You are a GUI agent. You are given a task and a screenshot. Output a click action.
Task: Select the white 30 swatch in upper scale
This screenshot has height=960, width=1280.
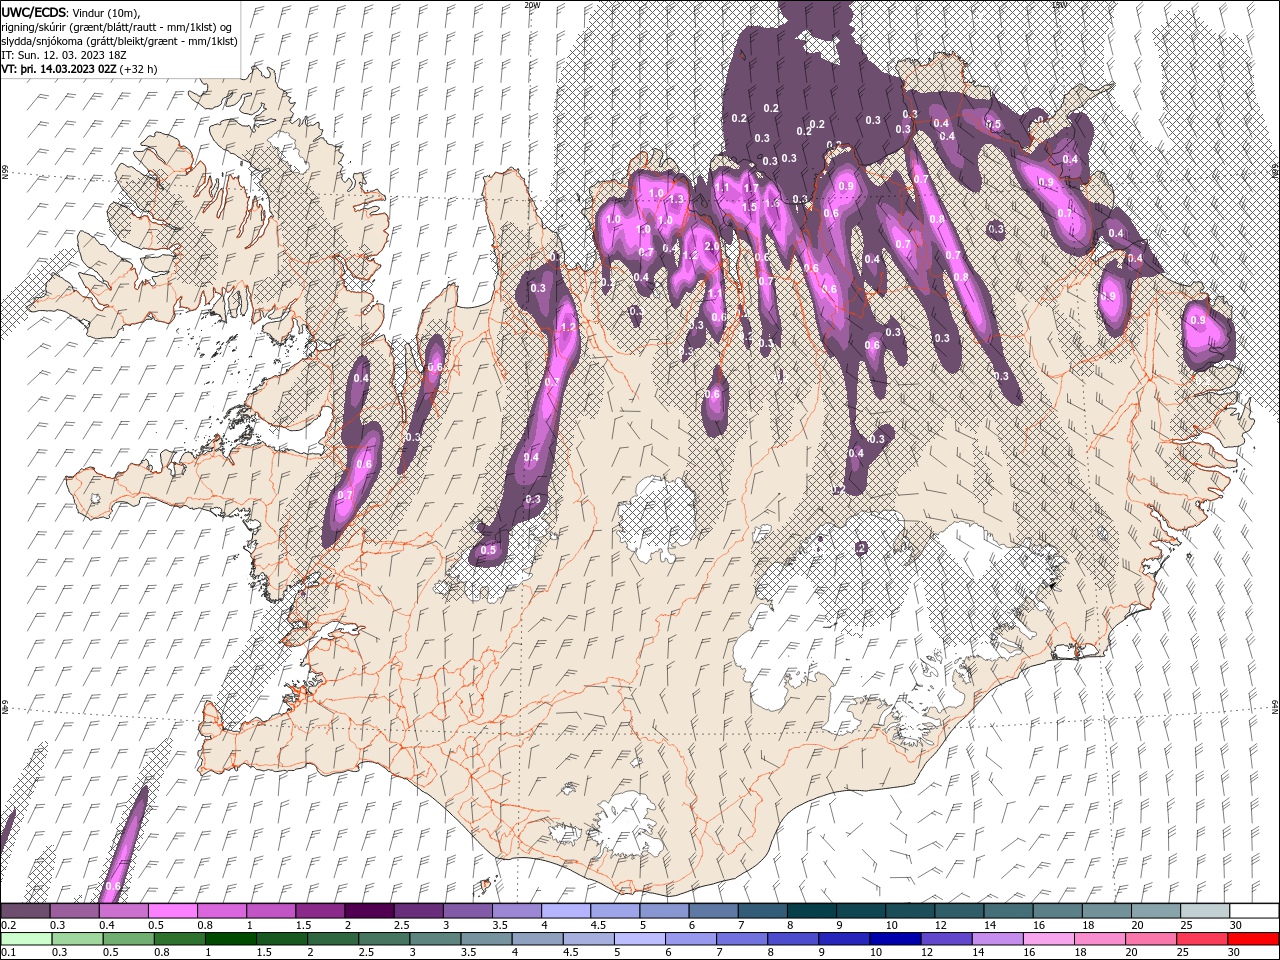pos(1254,911)
